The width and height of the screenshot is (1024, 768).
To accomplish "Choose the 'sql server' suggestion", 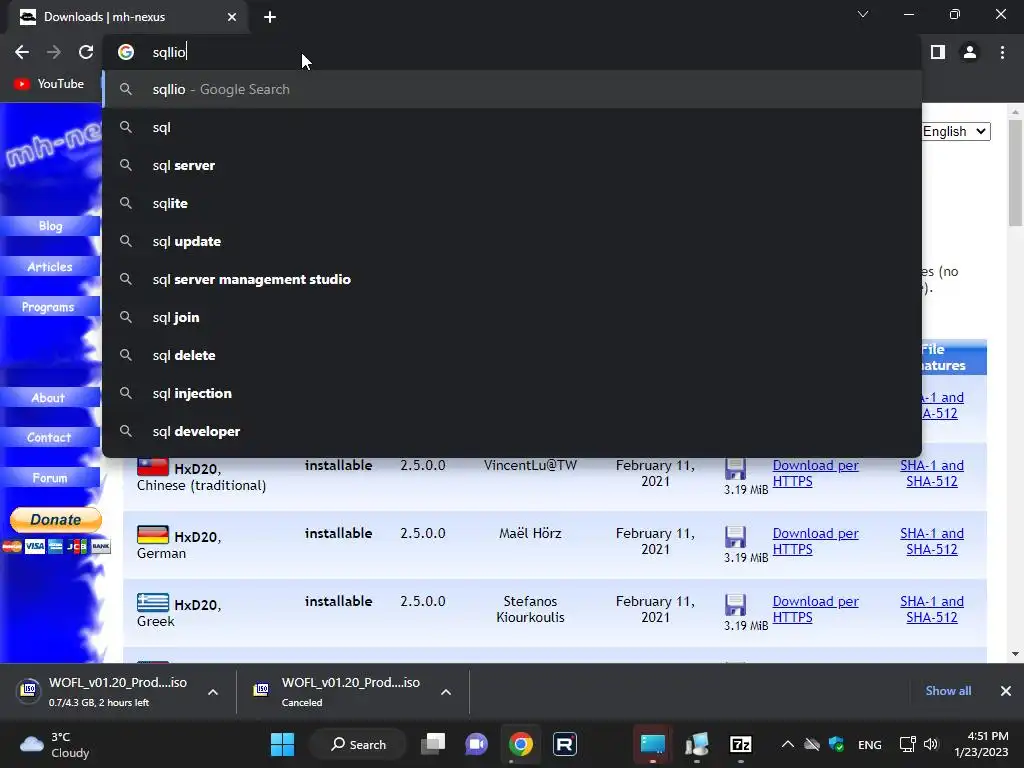I will pos(512,165).
